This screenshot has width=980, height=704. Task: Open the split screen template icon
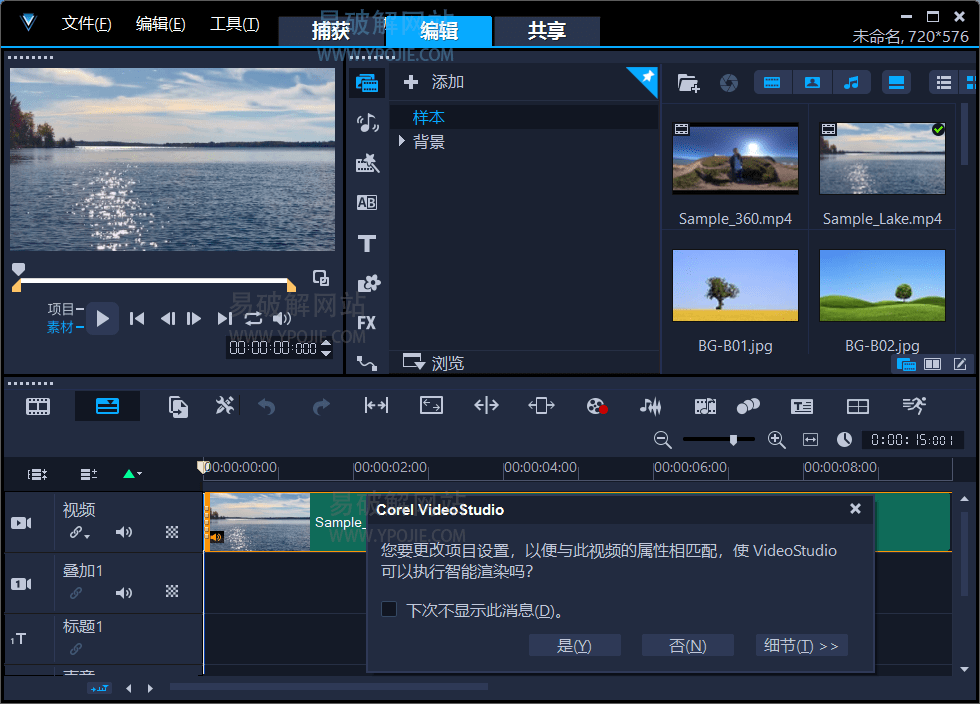tap(858, 407)
